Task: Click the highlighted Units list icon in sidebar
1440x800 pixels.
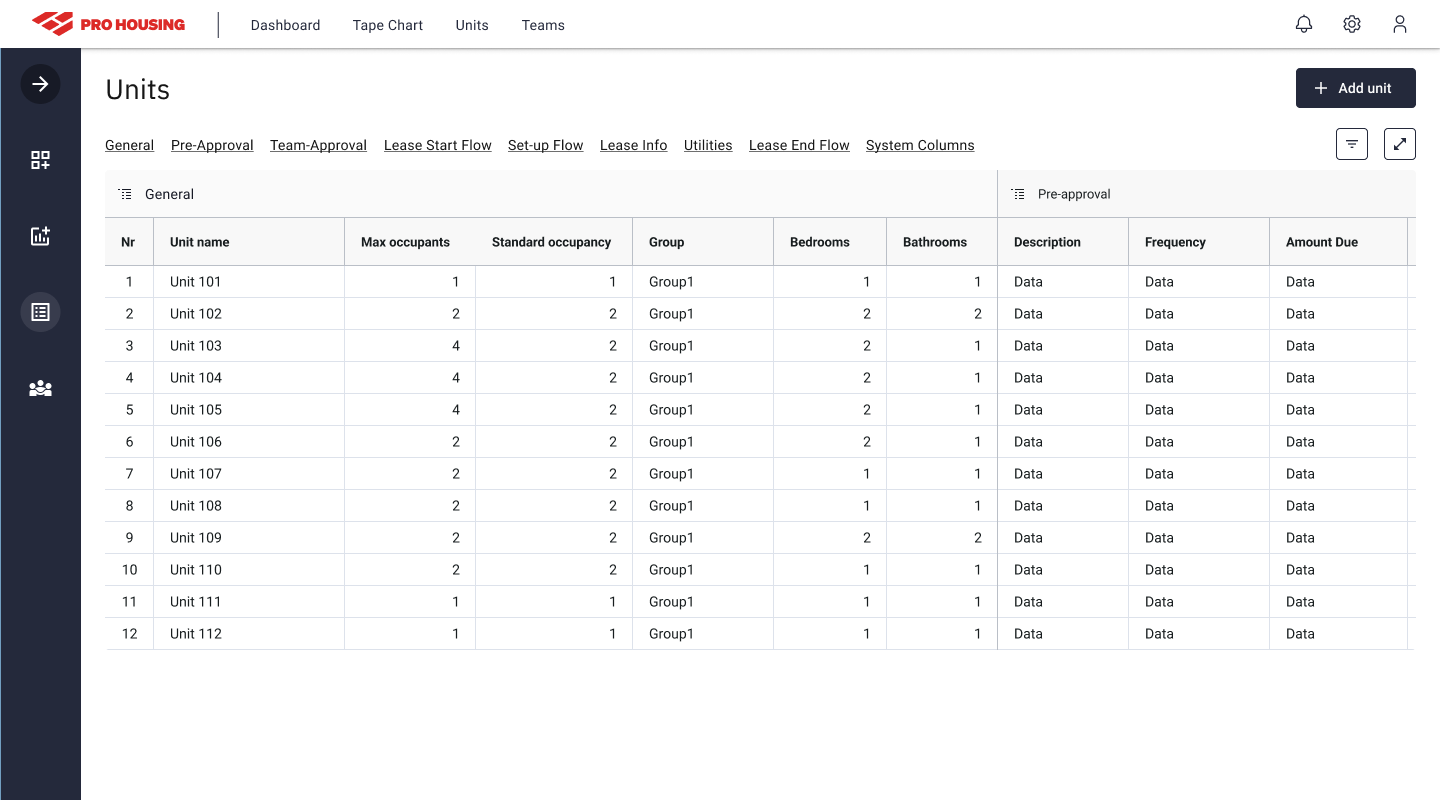Action: (40, 311)
